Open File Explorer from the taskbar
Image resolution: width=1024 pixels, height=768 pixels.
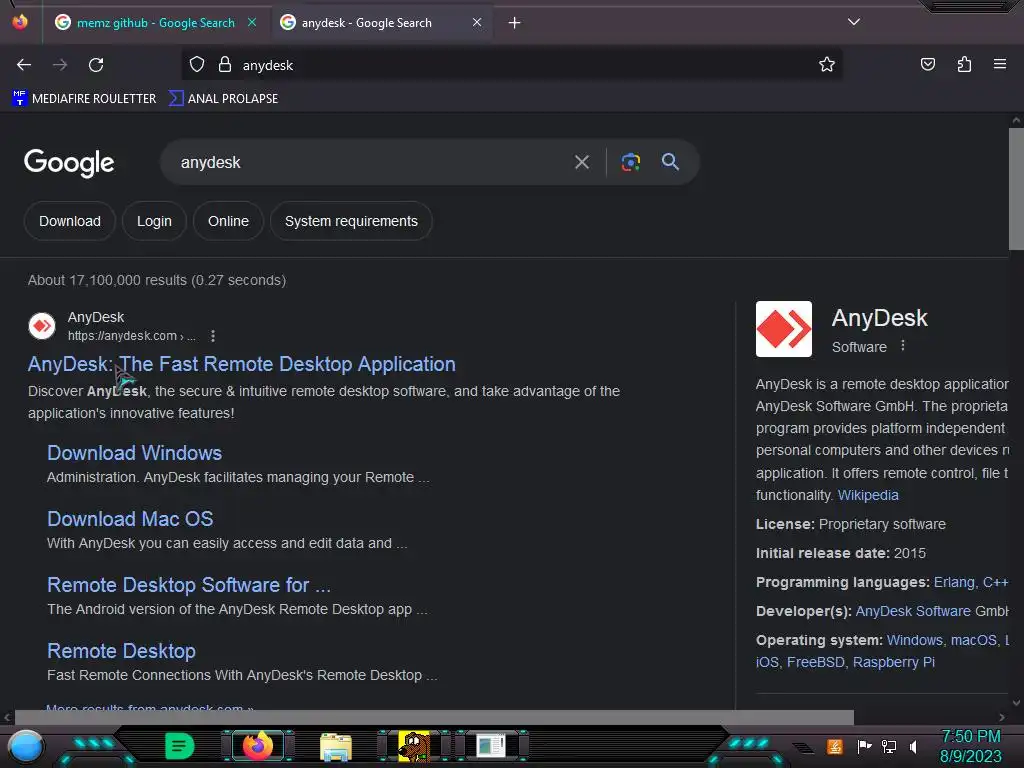pyautogui.click(x=336, y=746)
